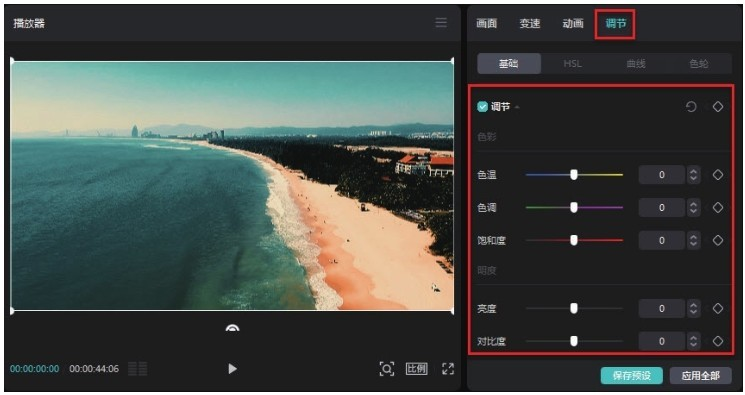
Task: Collapse the 调节 section arrow
Action: pos(517,107)
